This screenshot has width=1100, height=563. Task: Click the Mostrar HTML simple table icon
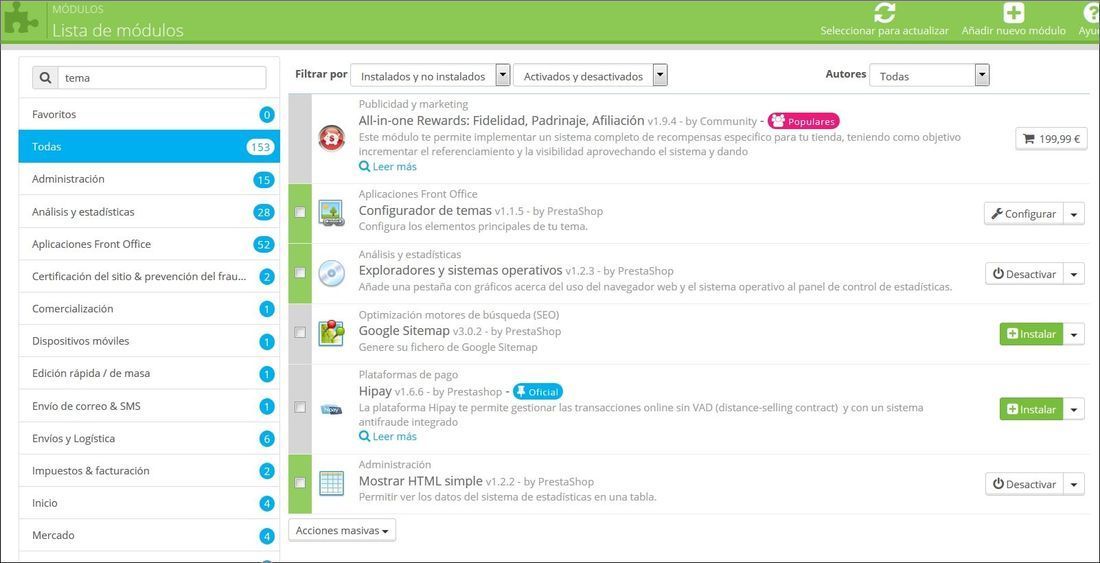coord(330,483)
